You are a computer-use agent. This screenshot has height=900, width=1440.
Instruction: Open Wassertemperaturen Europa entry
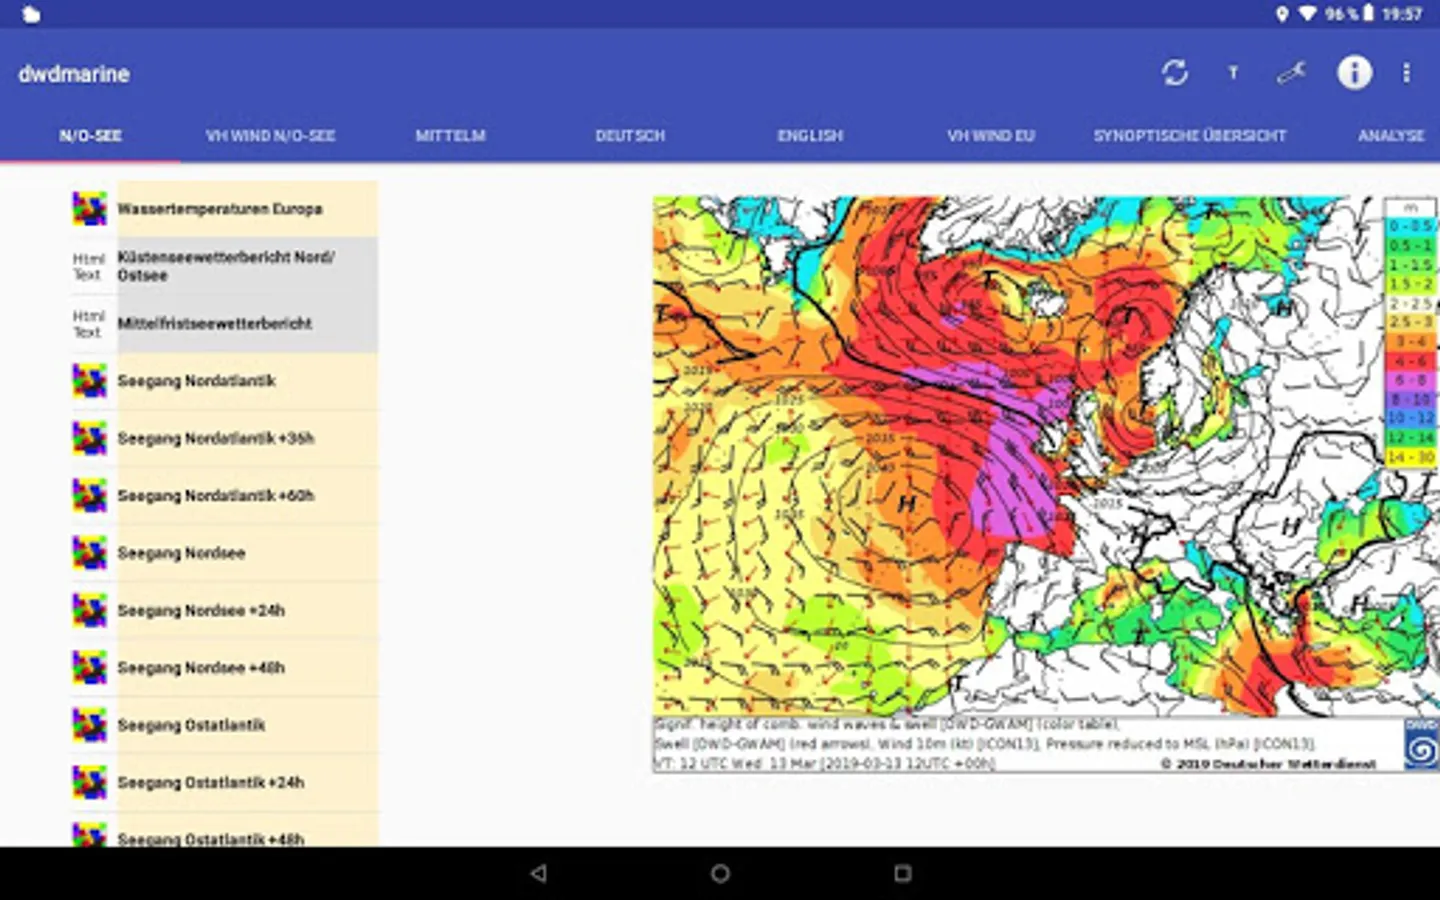coord(248,209)
